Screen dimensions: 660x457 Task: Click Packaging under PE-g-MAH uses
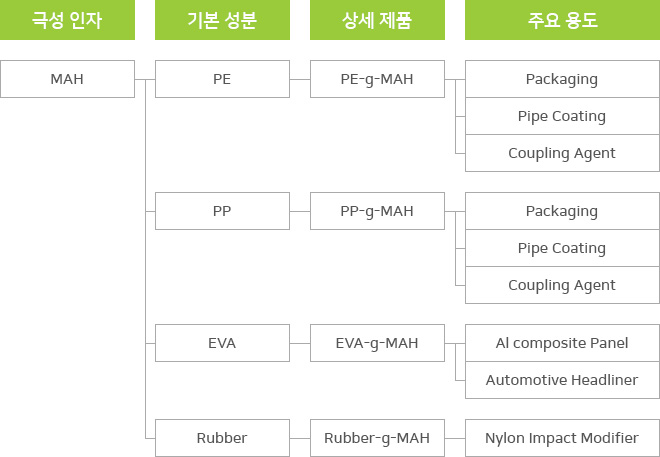(562, 79)
